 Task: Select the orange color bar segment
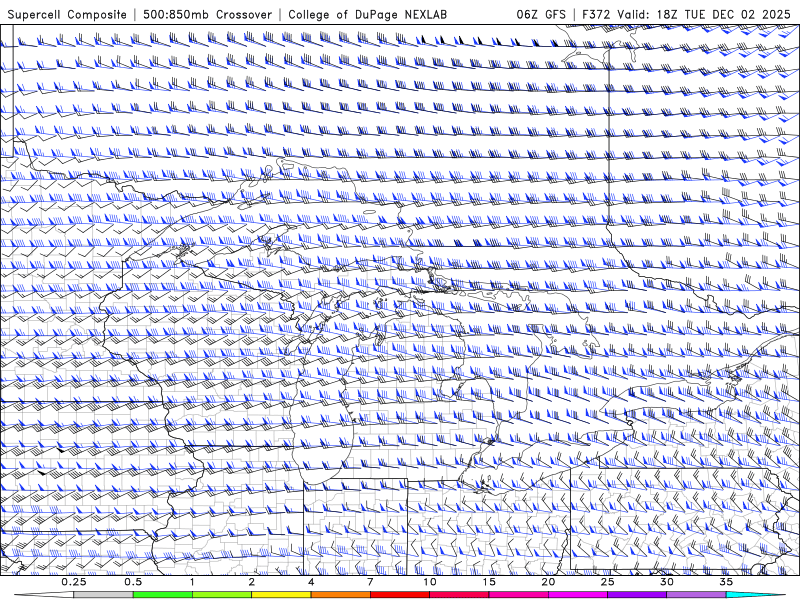click(x=340, y=595)
